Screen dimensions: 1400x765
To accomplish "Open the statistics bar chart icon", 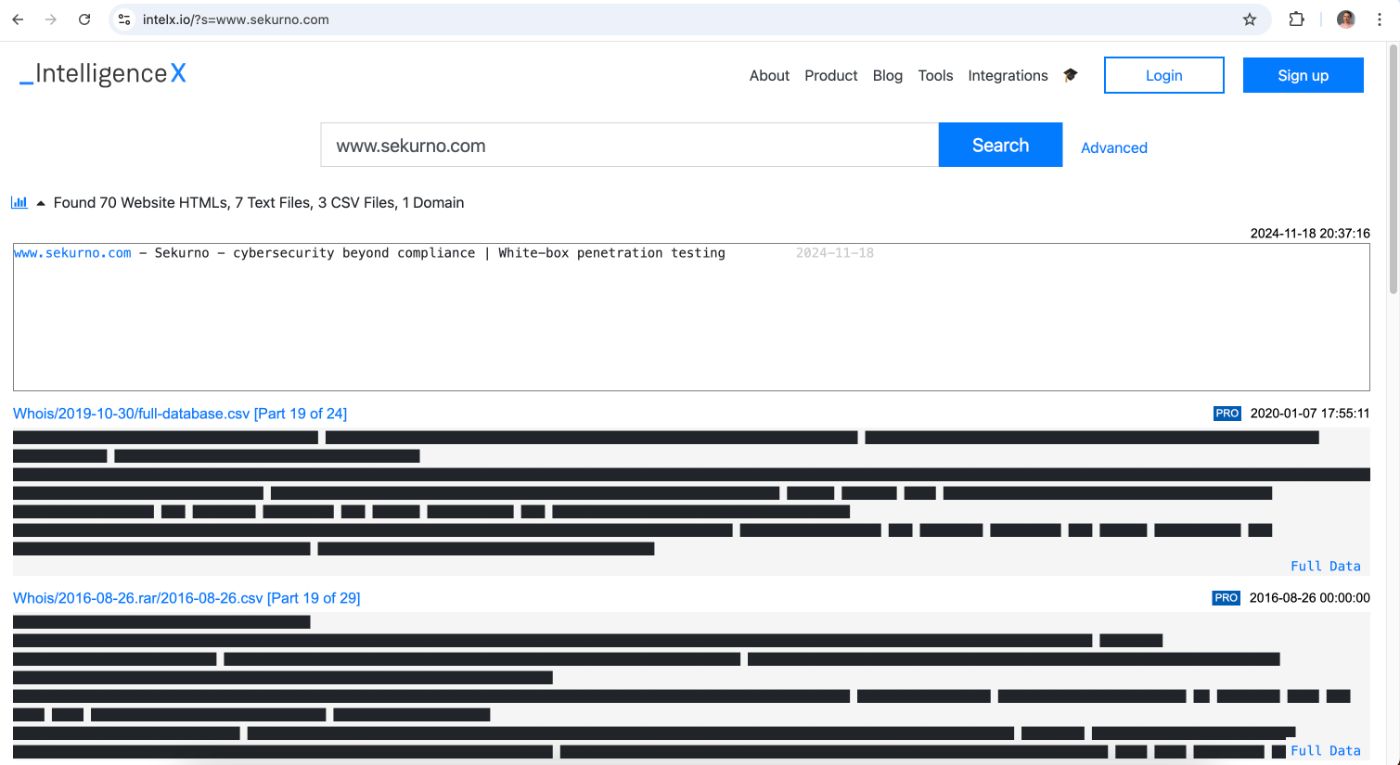I will click(19, 202).
